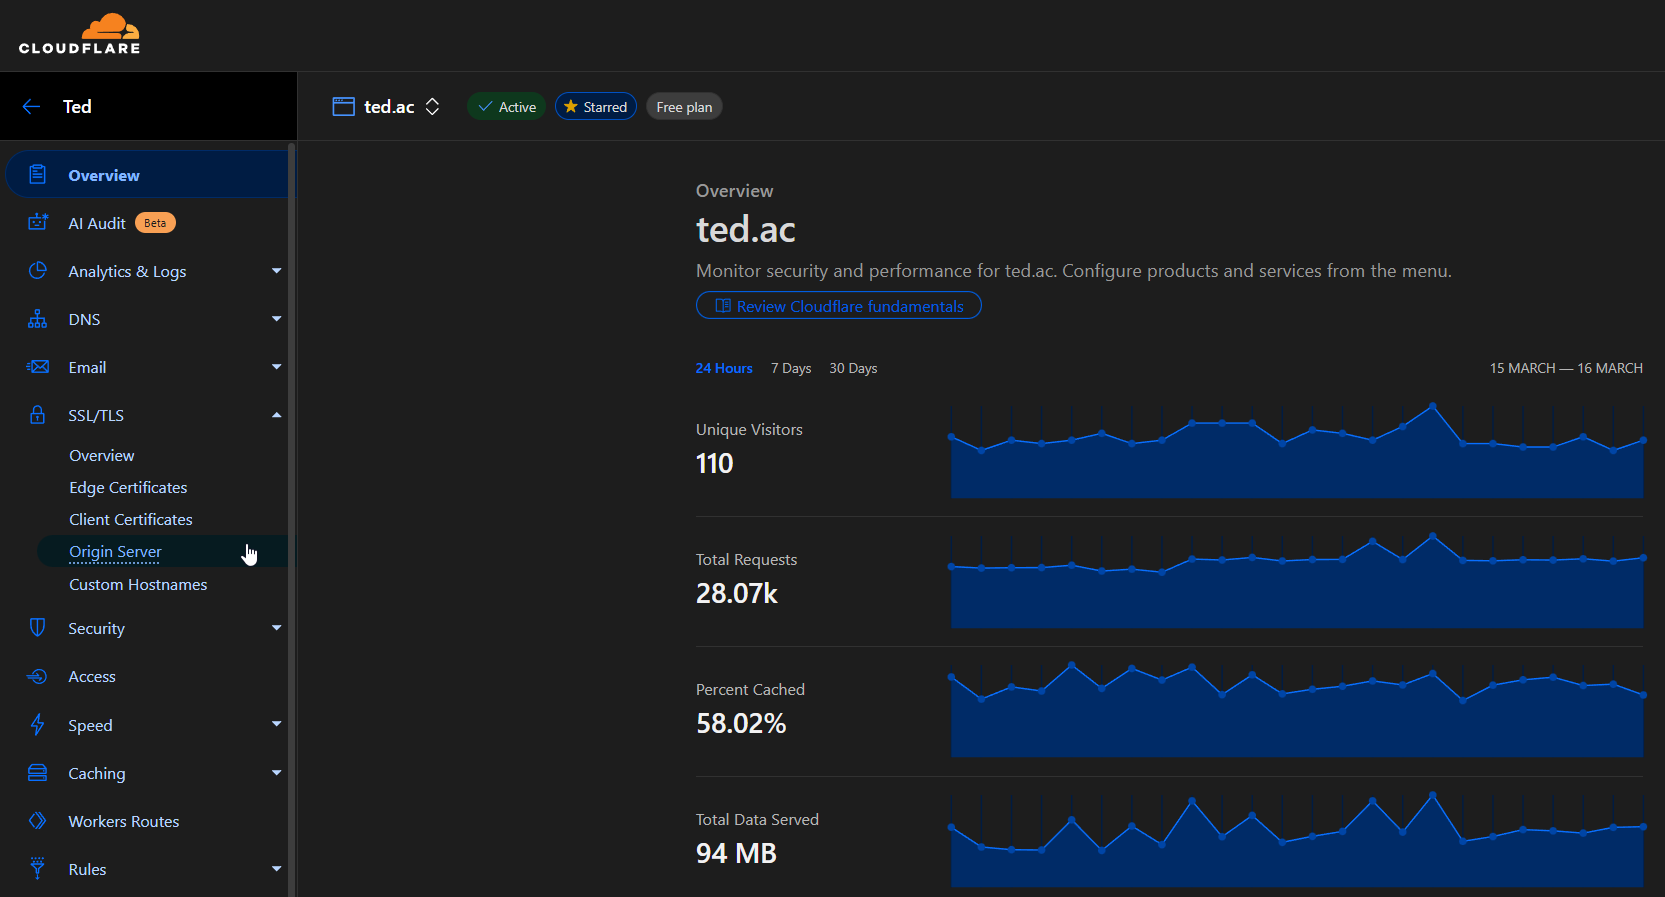The height and width of the screenshot is (897, 1665).
Task: Select the Workers Routes diamond icon
Action: tap(38, 821)
